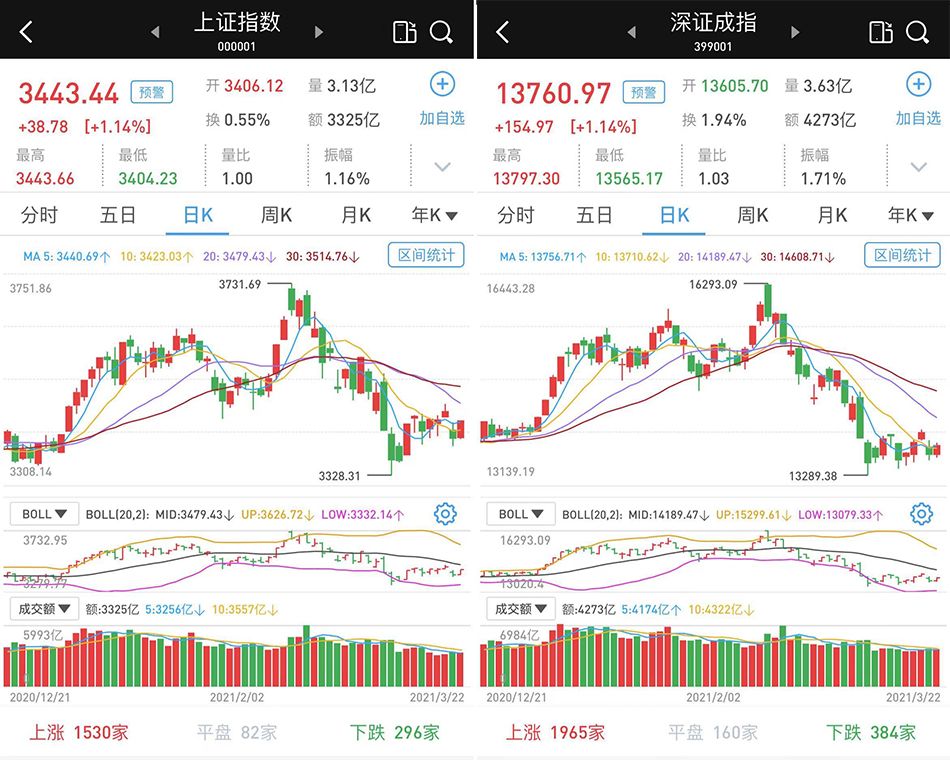Switch to the 分时 tab on 上证指数
This screenshot has width=950, height=760.
38,215
